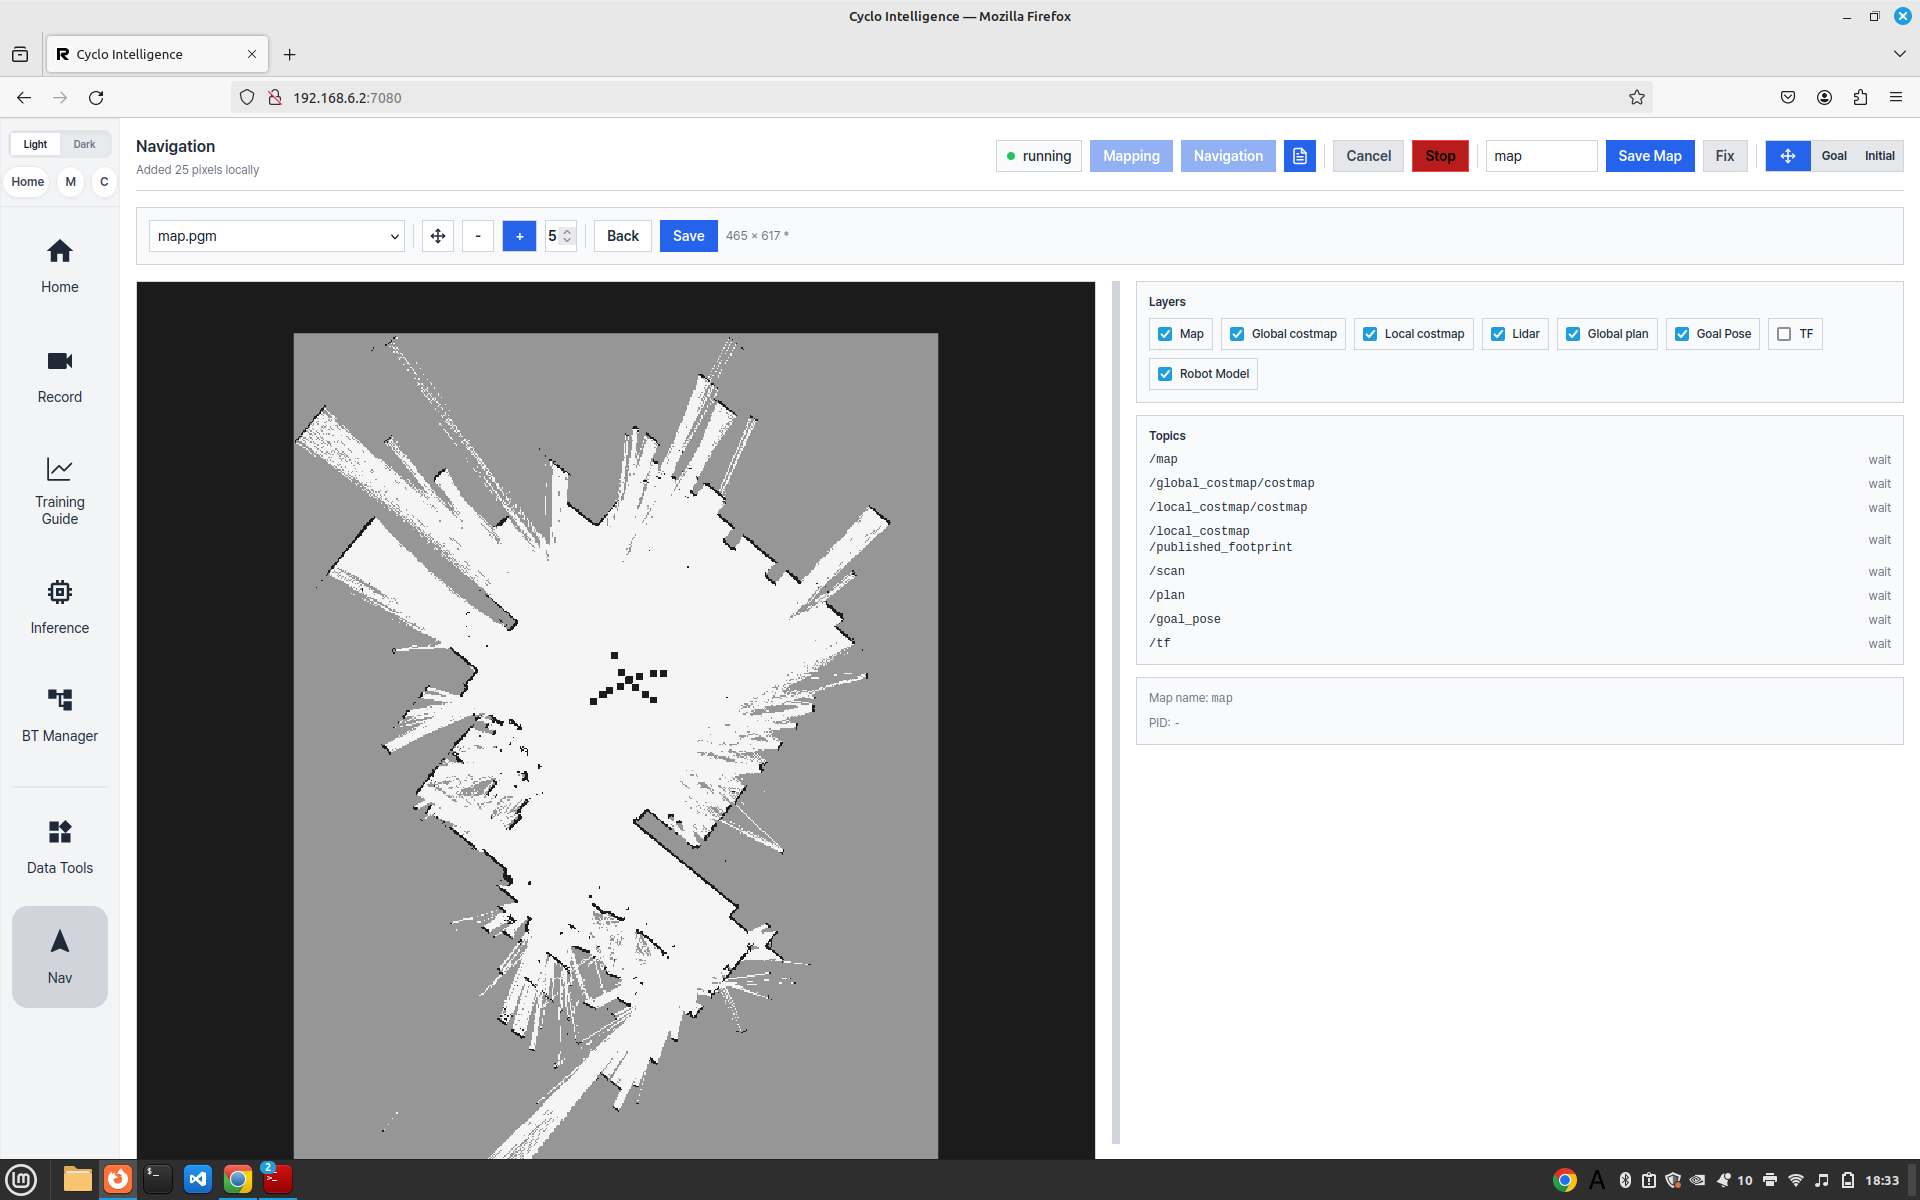
Task: Open Firefox extensions icon
Action: coord(1860,97)
